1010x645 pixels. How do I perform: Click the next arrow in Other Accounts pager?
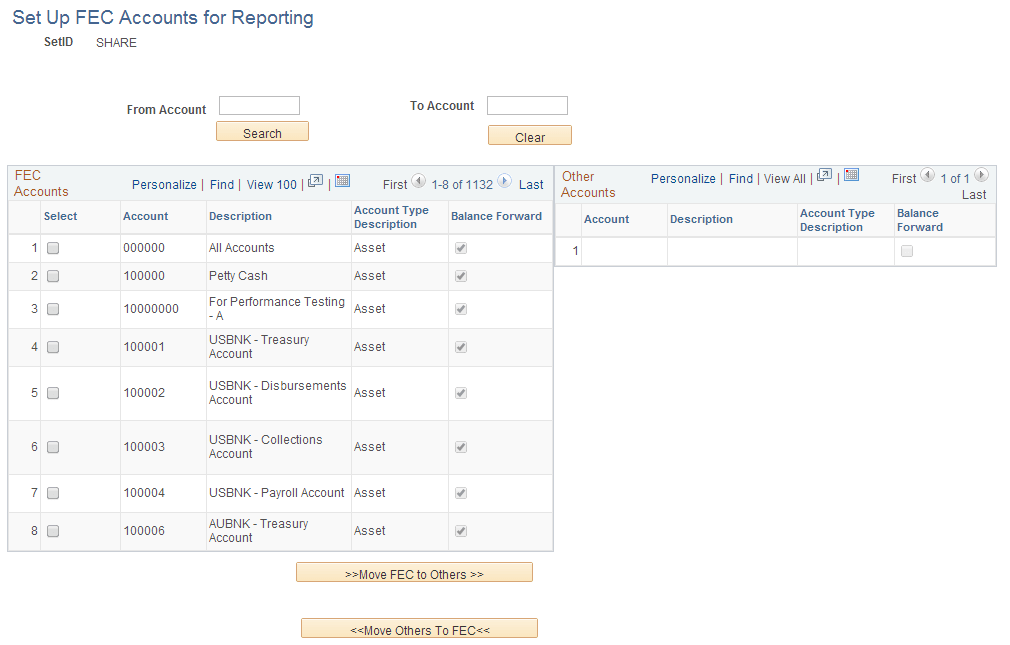[x=982, y=176]
